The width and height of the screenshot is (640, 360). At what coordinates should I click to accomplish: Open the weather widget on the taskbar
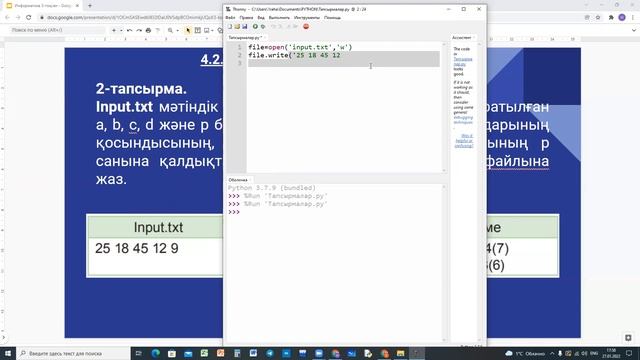(525, 353)
